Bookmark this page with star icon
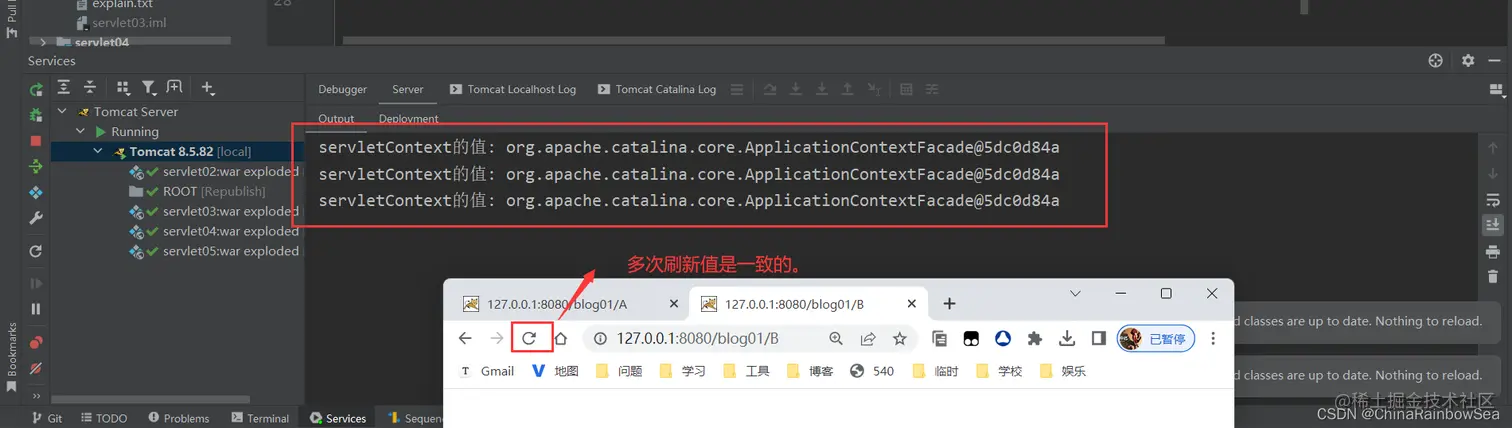Image resolution: width=1512 pixels, height=428 pixels. pos(899,339)
